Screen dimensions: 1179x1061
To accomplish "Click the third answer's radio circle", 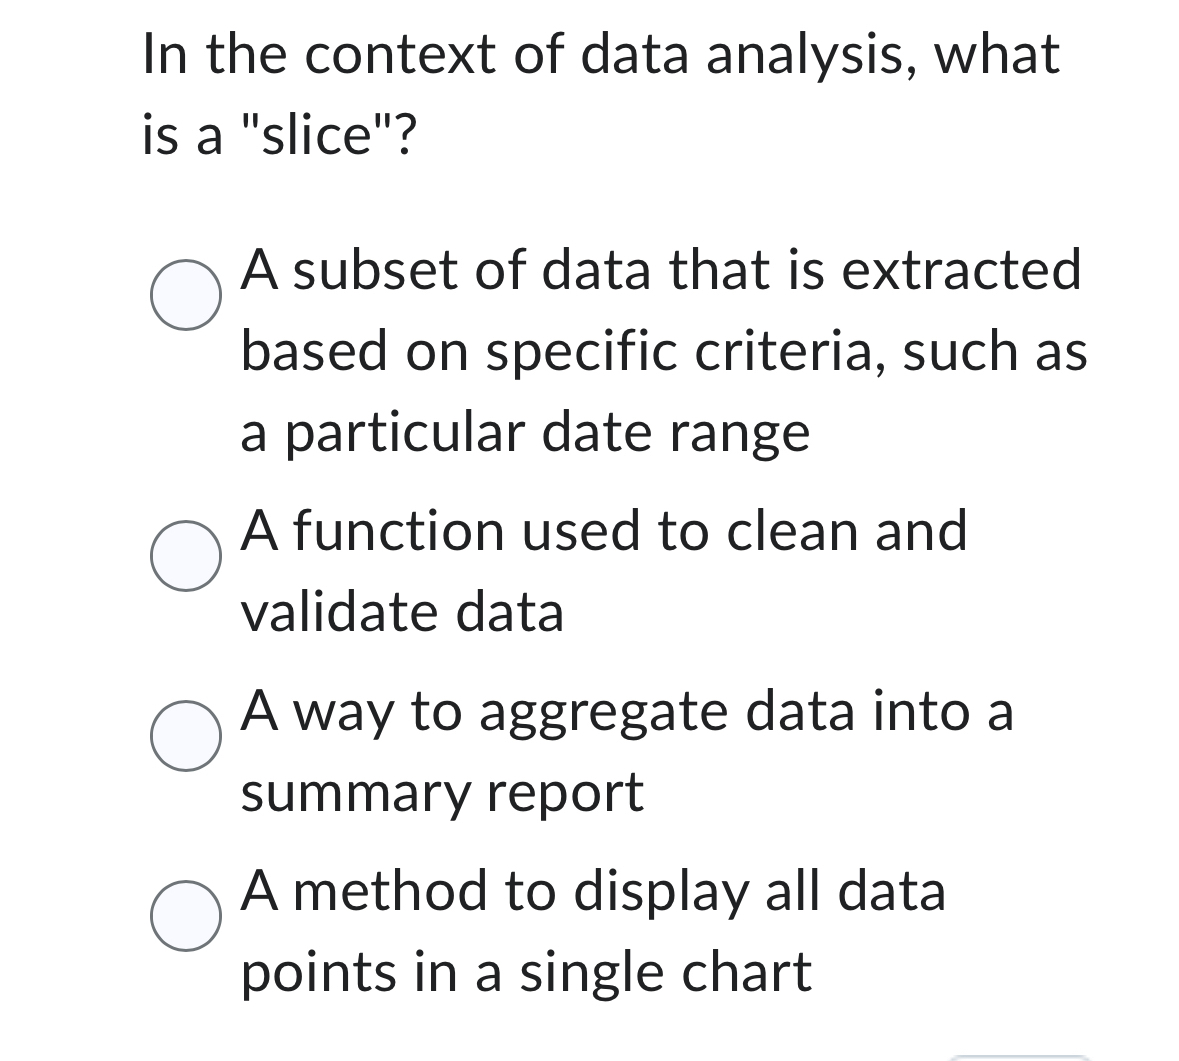I will pyautogui.click(x=186, y=737).
